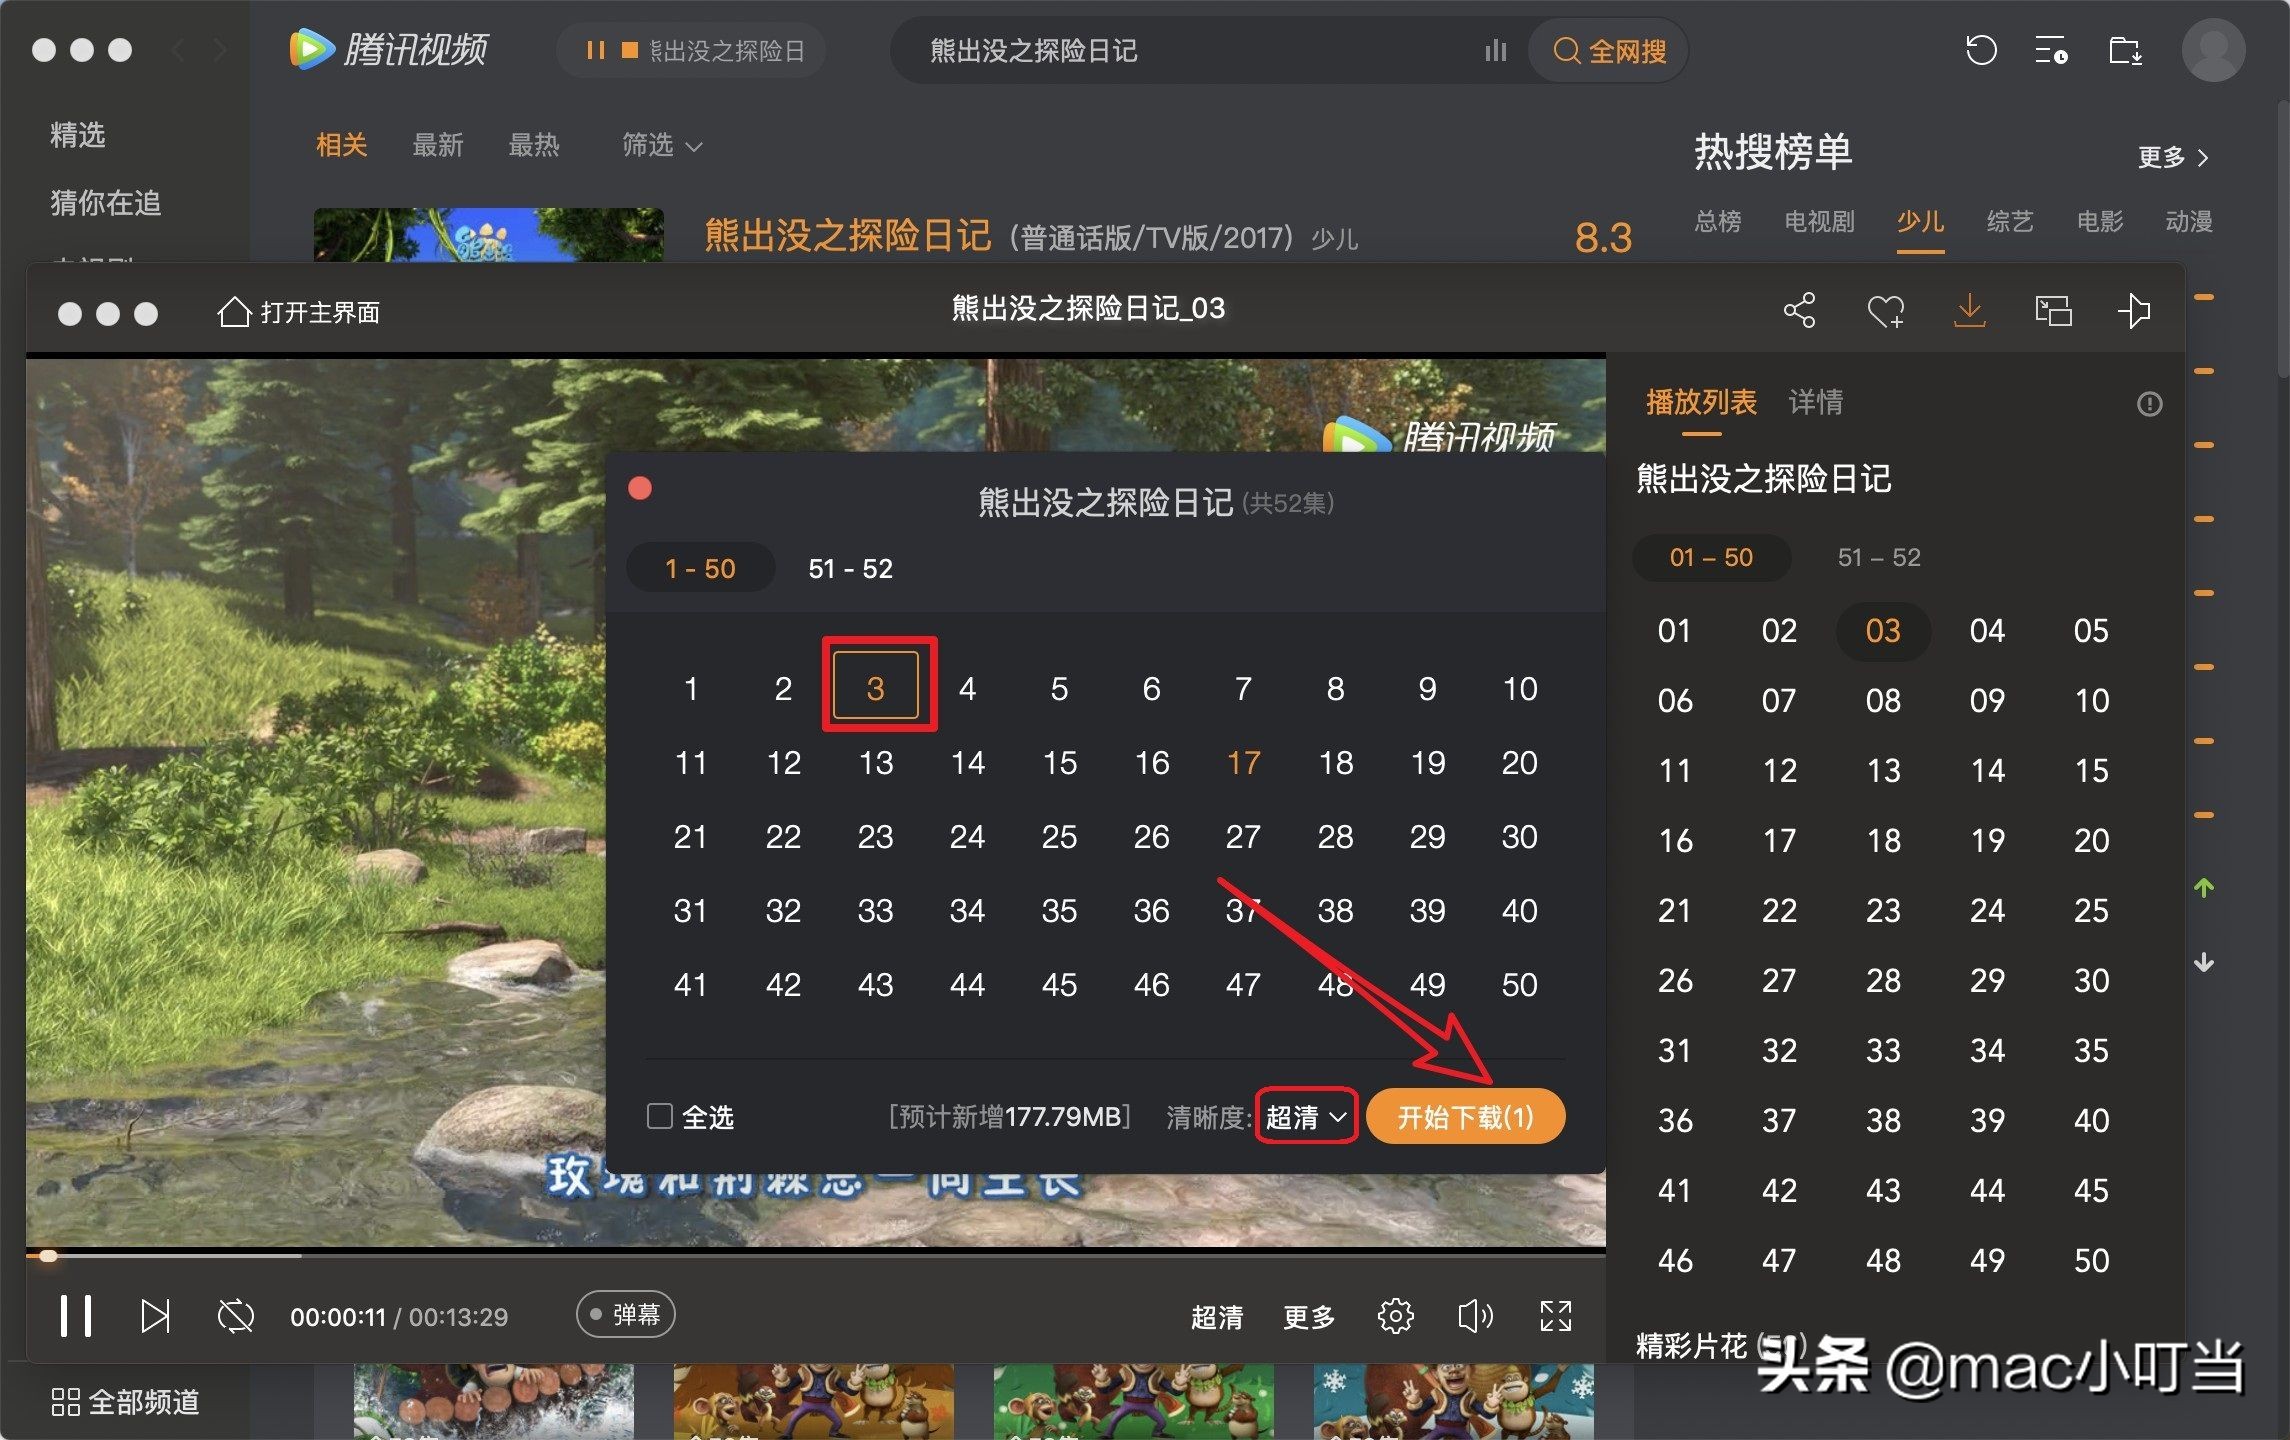Click the video progress slider
Screen dimensions: 2290x1440
(x=47, y=1257)
